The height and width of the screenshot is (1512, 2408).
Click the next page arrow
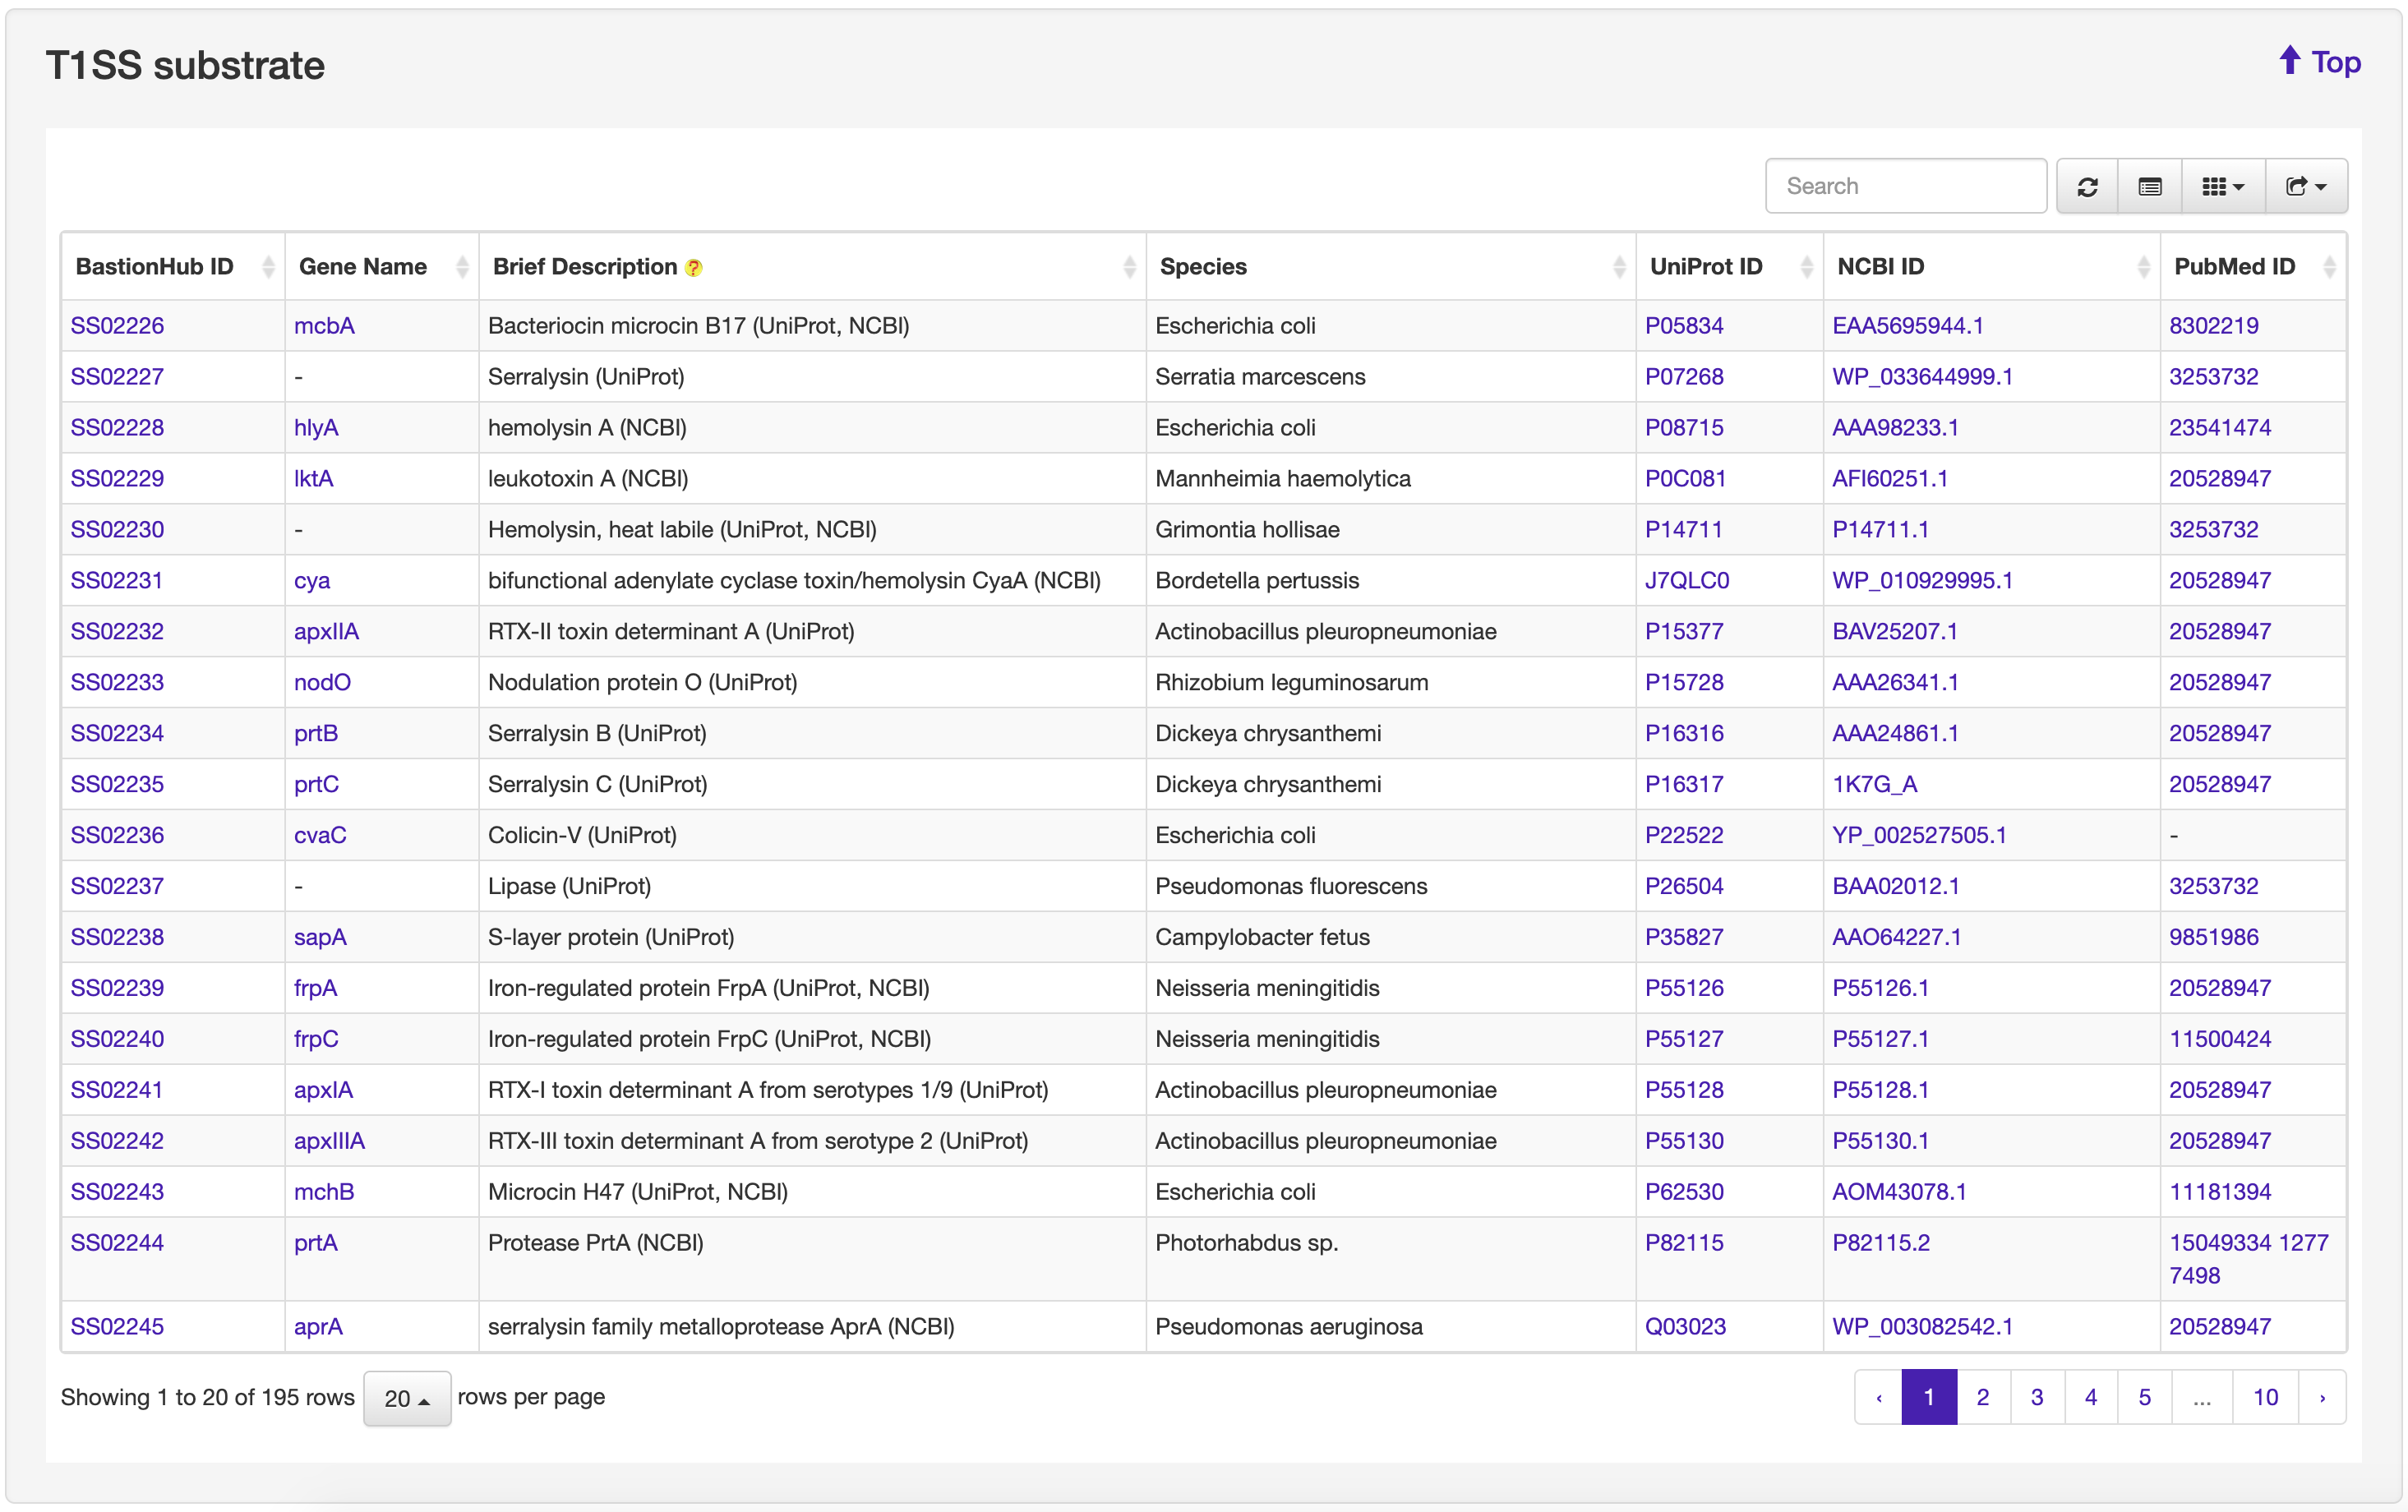[2321, 1397]
